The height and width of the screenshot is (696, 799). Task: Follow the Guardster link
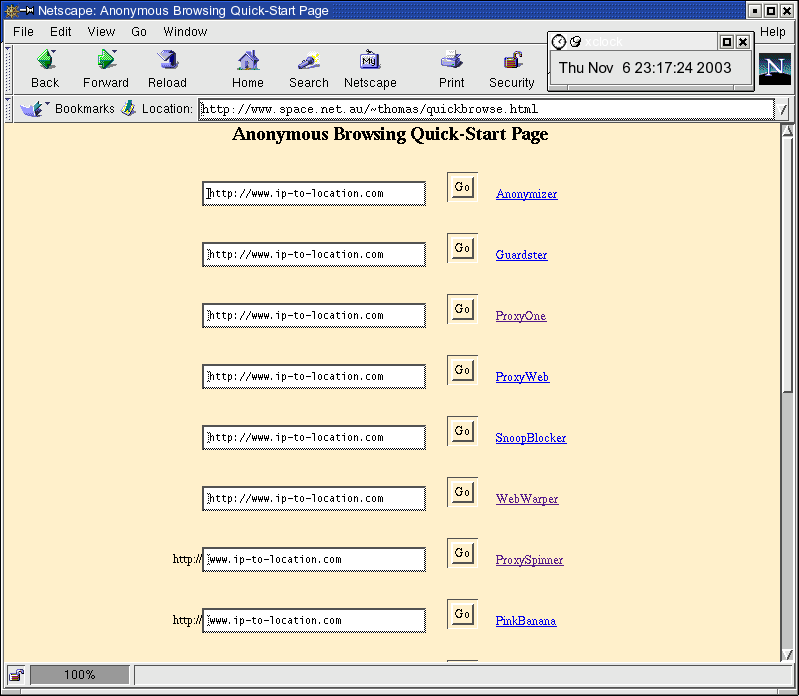[x=521, y=255]
